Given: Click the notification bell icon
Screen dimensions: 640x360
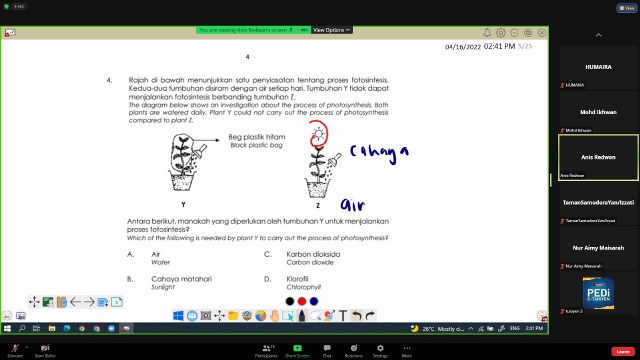Looking at the screenshot, I should 487,33.
